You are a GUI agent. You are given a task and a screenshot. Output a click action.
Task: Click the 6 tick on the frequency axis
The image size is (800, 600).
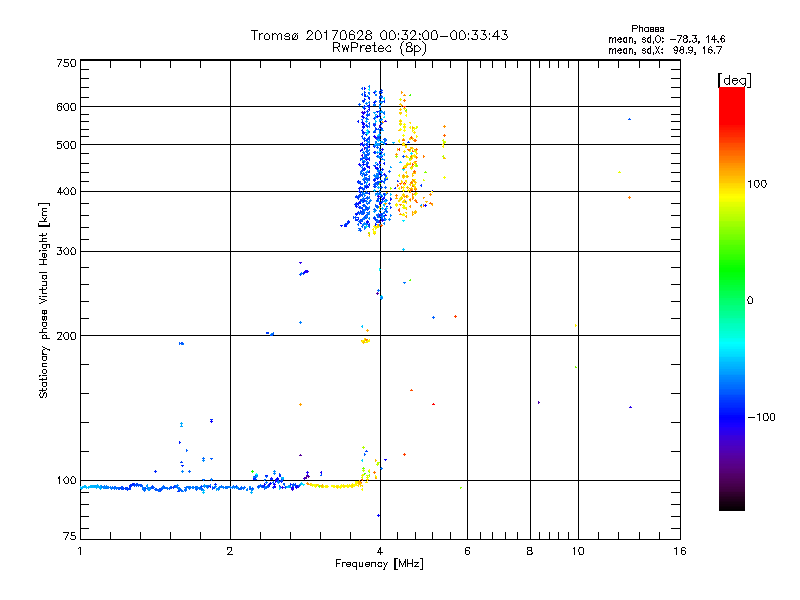click(x=468, y=552)
